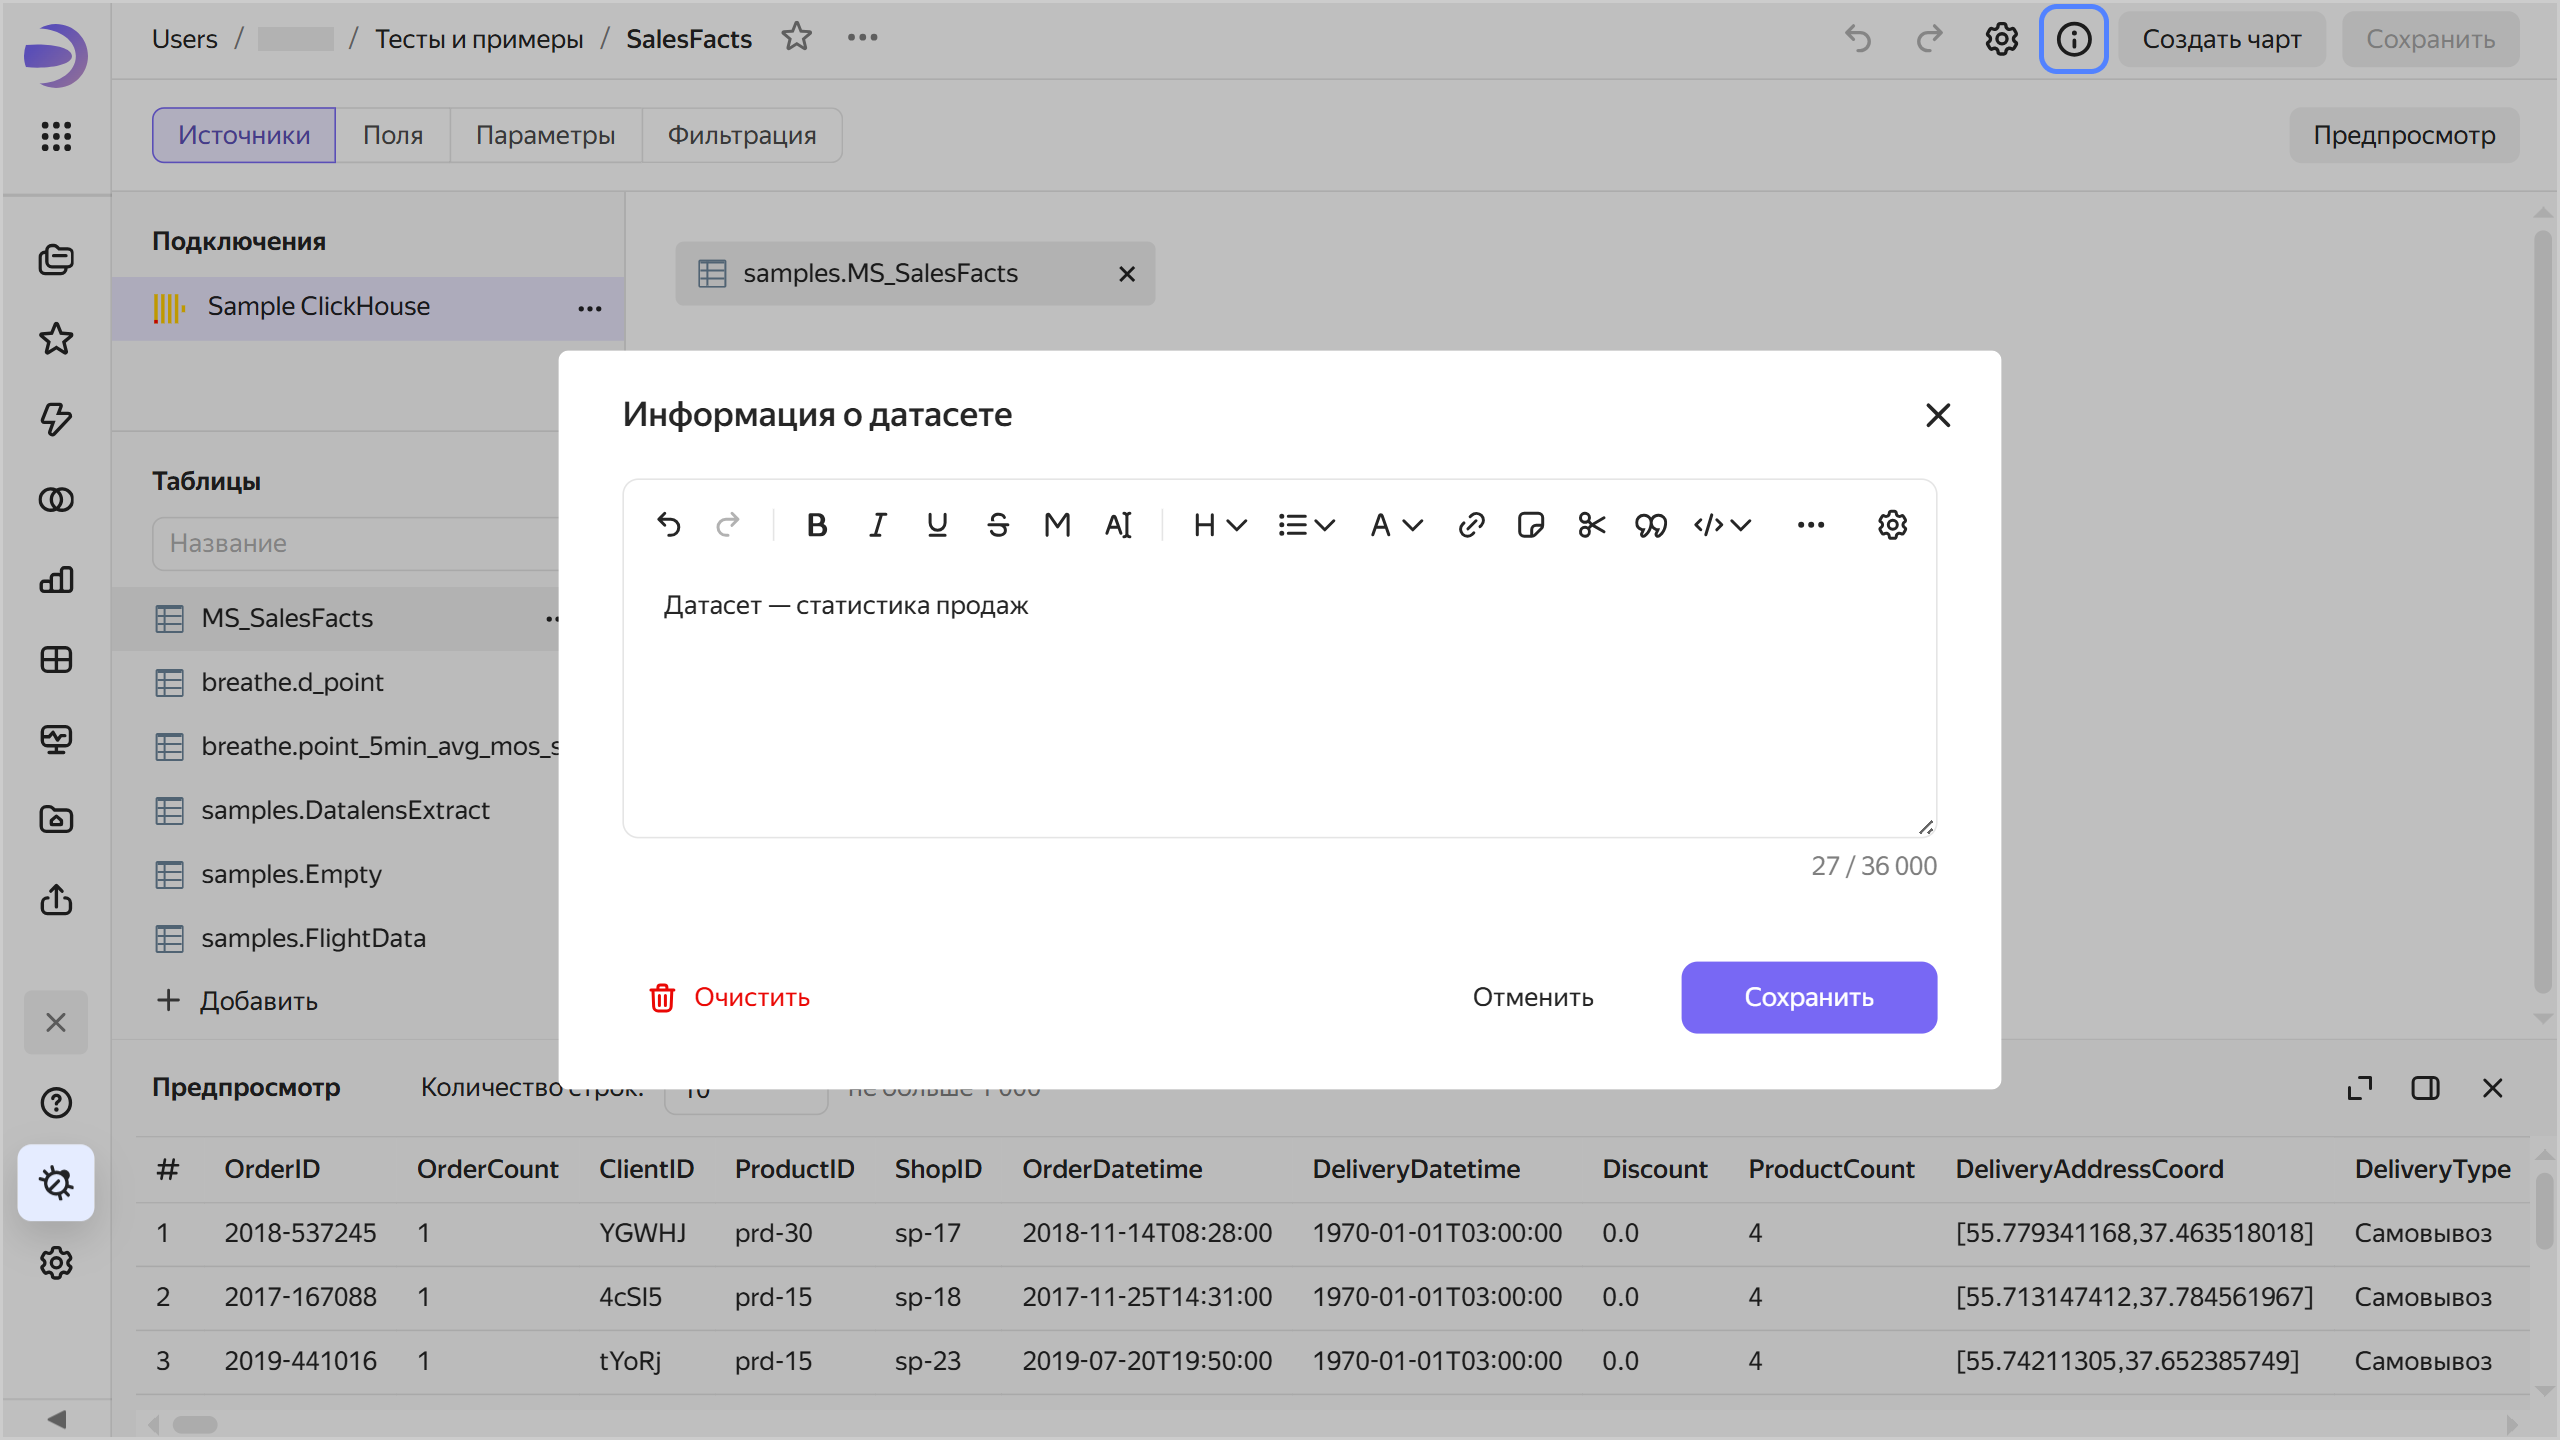Insert a link using the link icon

(x=1471, y=525)
